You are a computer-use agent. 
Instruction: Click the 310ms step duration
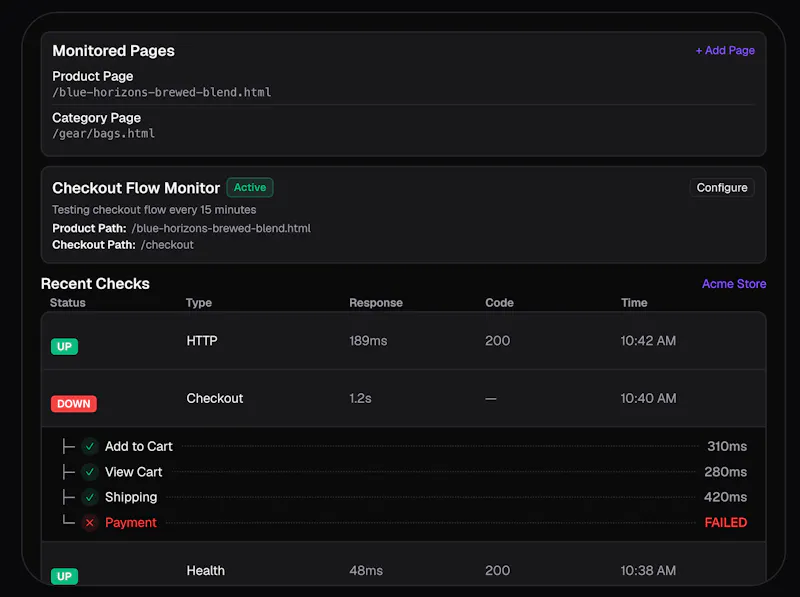click(x=727, y=446)
